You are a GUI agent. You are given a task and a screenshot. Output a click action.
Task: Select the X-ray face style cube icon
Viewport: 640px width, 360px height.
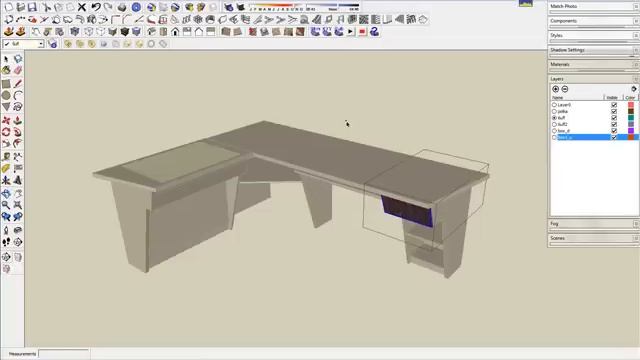point(75,31)
